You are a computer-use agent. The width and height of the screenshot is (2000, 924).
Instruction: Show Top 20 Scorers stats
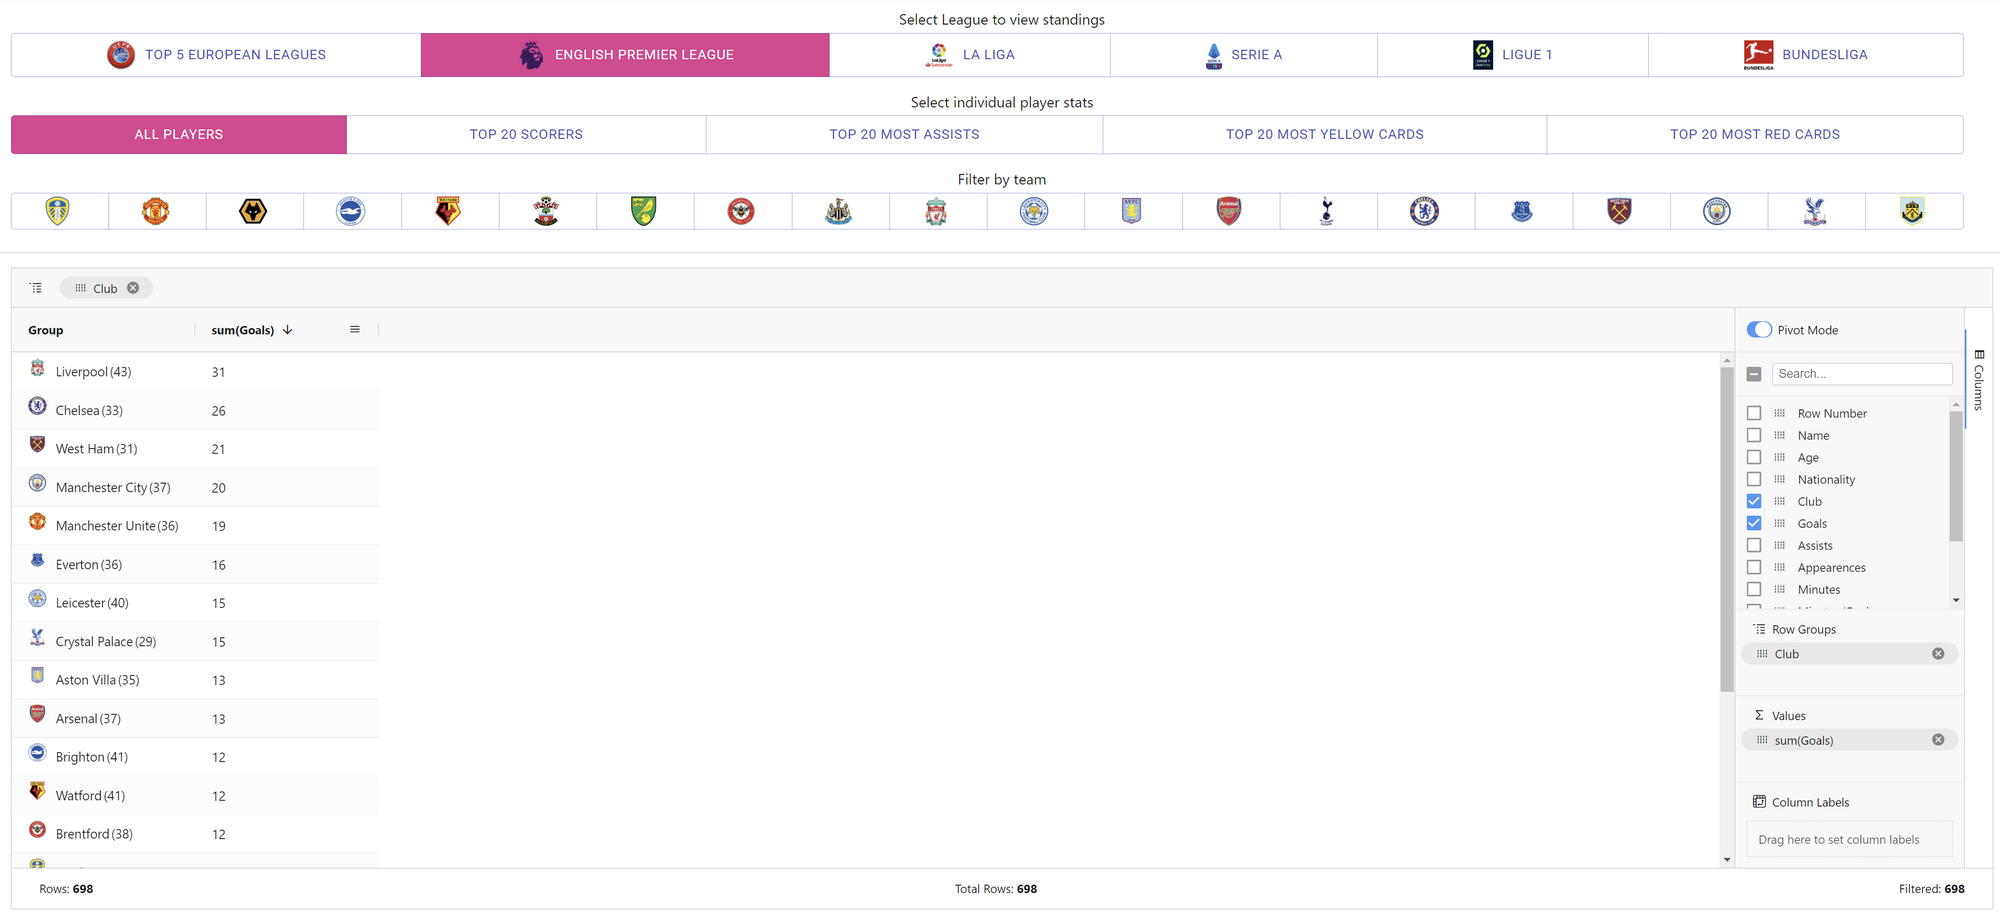point(526,134)
